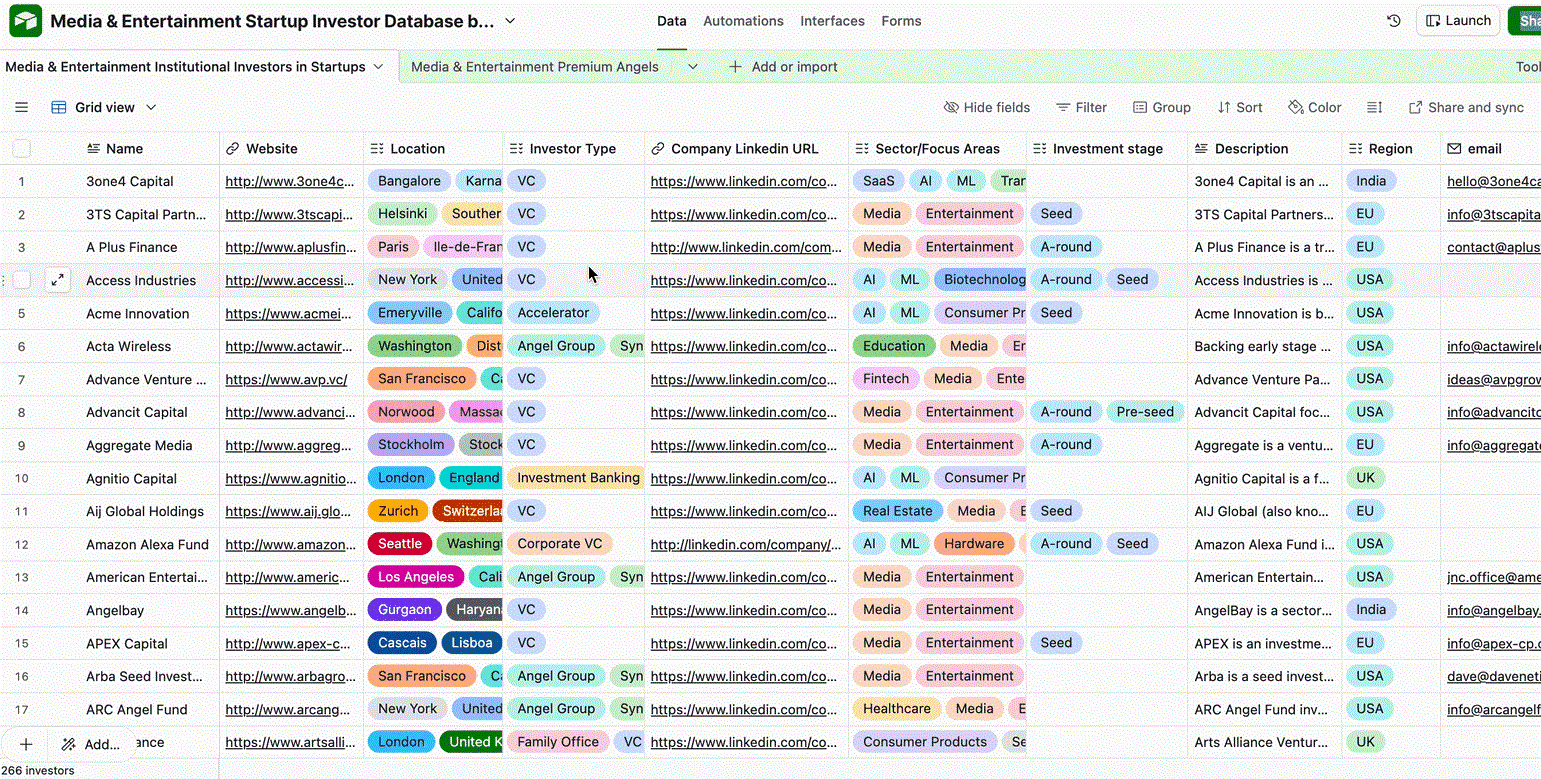Check the Access Industries row checkbox
Image resolution: width=1541 pixels, height=779 pixels.
(22, 281)
